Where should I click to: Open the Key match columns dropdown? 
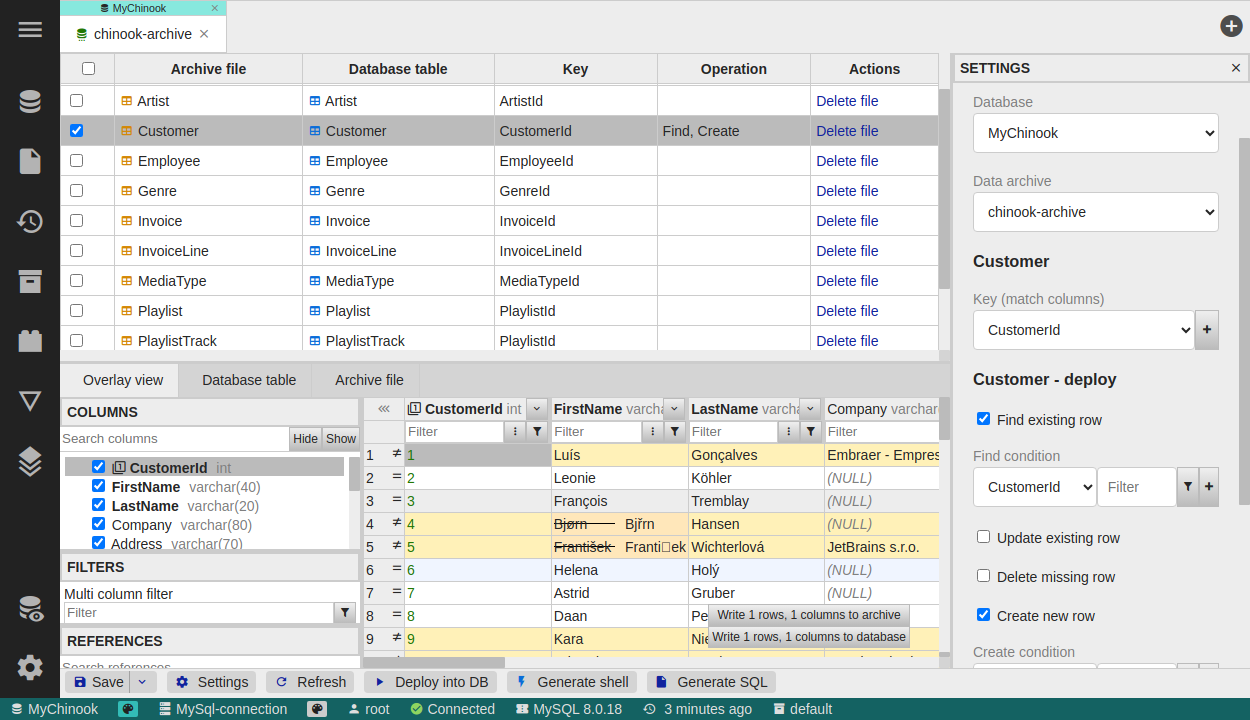pos(1084,330)
